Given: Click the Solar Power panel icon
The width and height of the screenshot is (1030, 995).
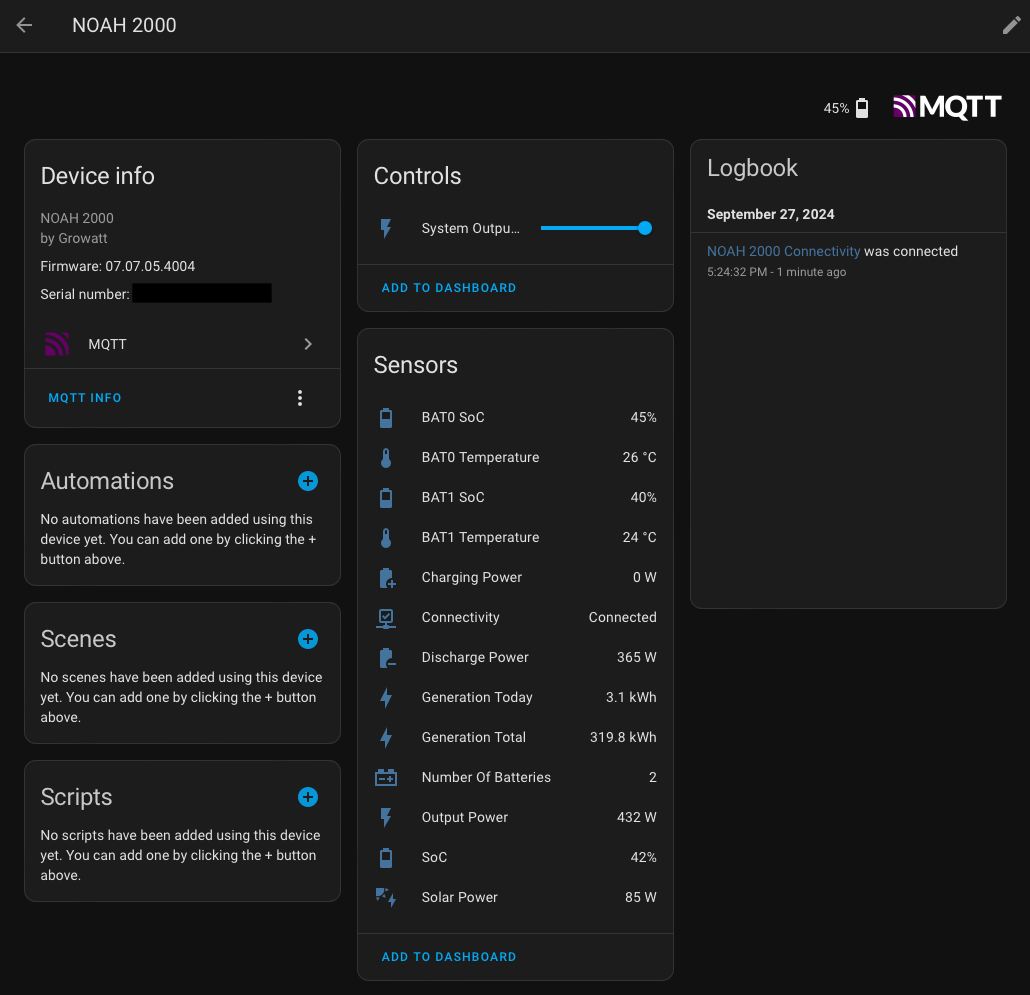Looking at the screenshot, I should click(386, 897).
